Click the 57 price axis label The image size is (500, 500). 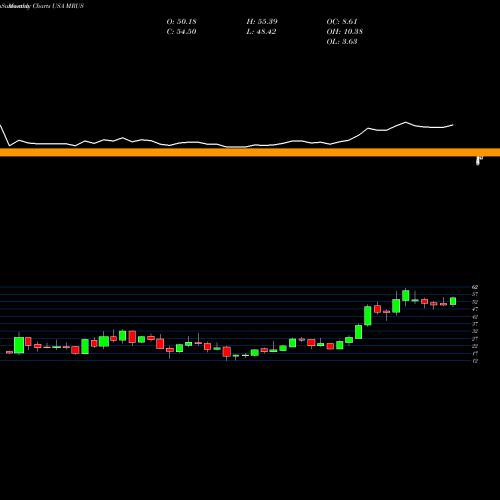pos(475,294)
